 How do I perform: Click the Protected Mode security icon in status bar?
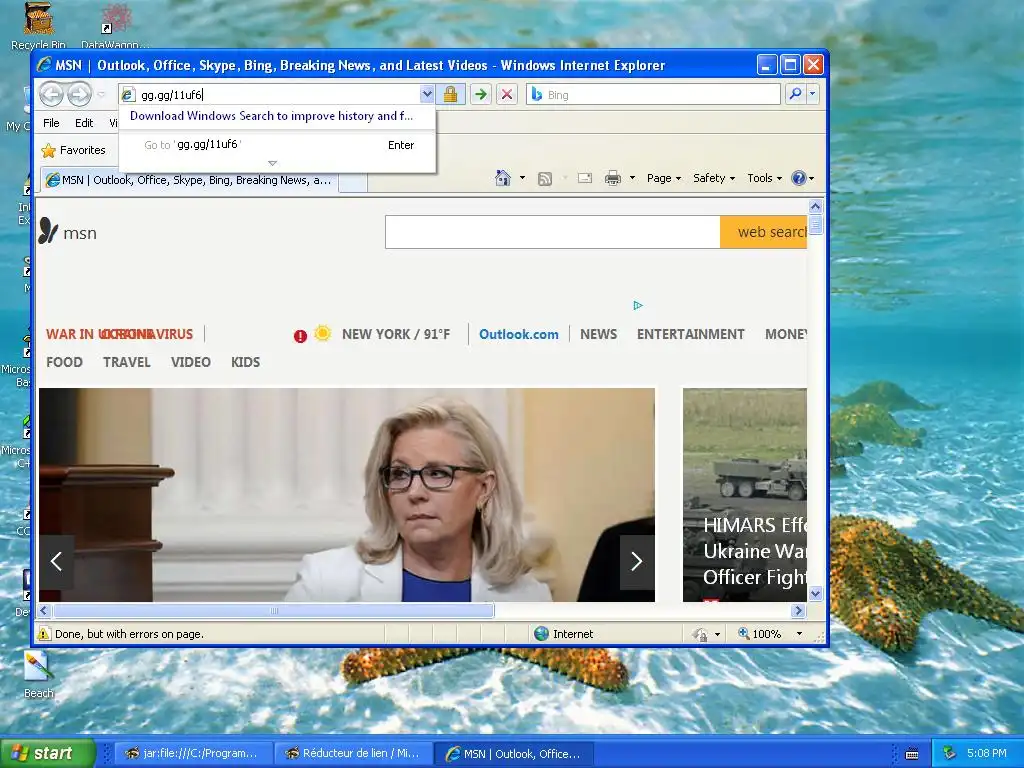[700, 633]
